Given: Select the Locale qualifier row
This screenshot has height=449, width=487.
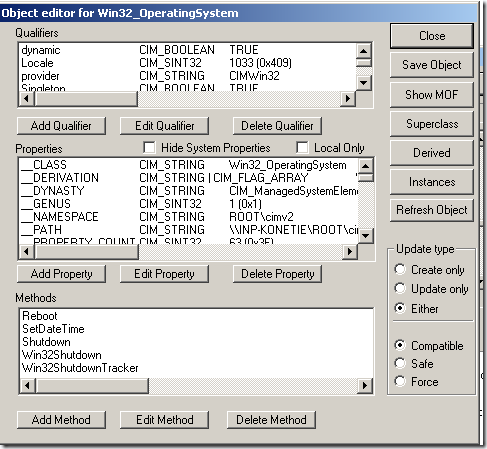Looking at the screenshot, I should pos(187,63).
